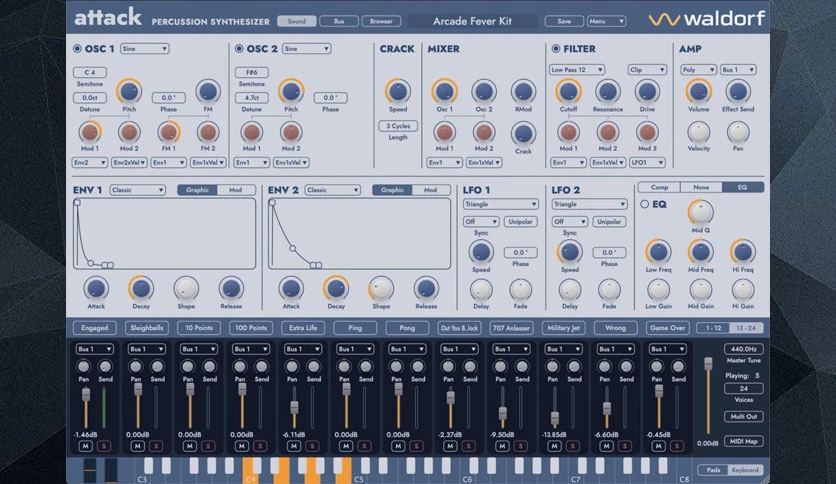Image resolution: width=836 pixels, height=484 pixels.
Task: Click the EQ Mid Q knob
Action: click(x=701, y=212)
